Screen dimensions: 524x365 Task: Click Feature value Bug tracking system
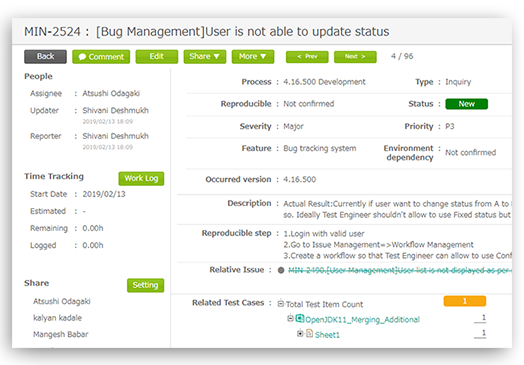coord(319,148)
